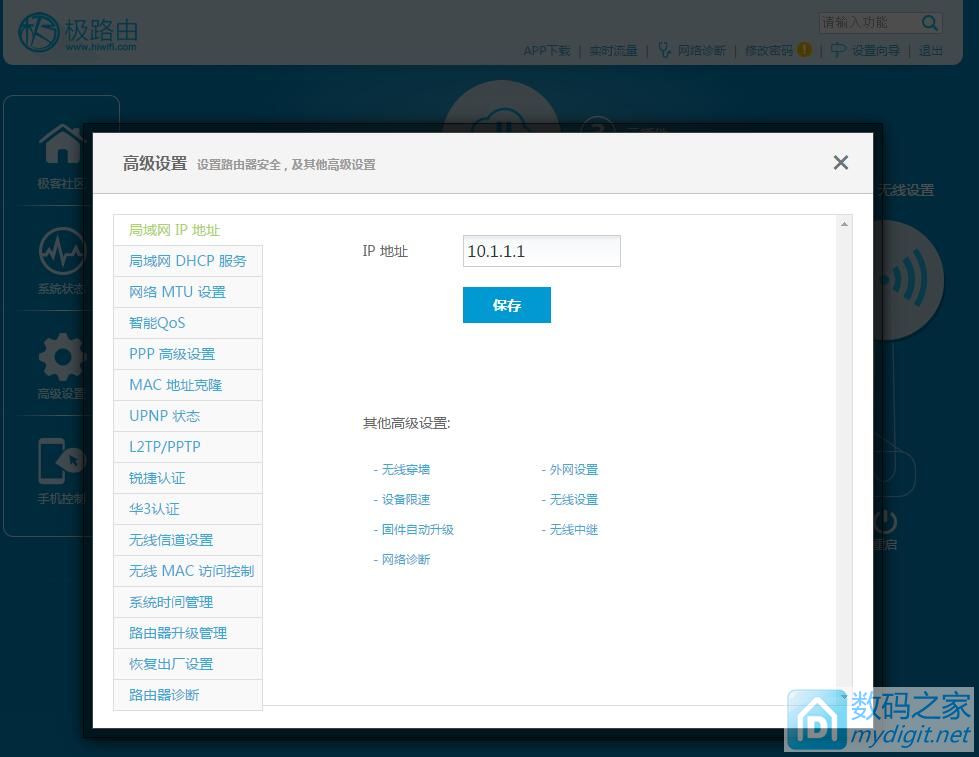
Task: Click APP下载 in the header
Action: coord(547,51)
